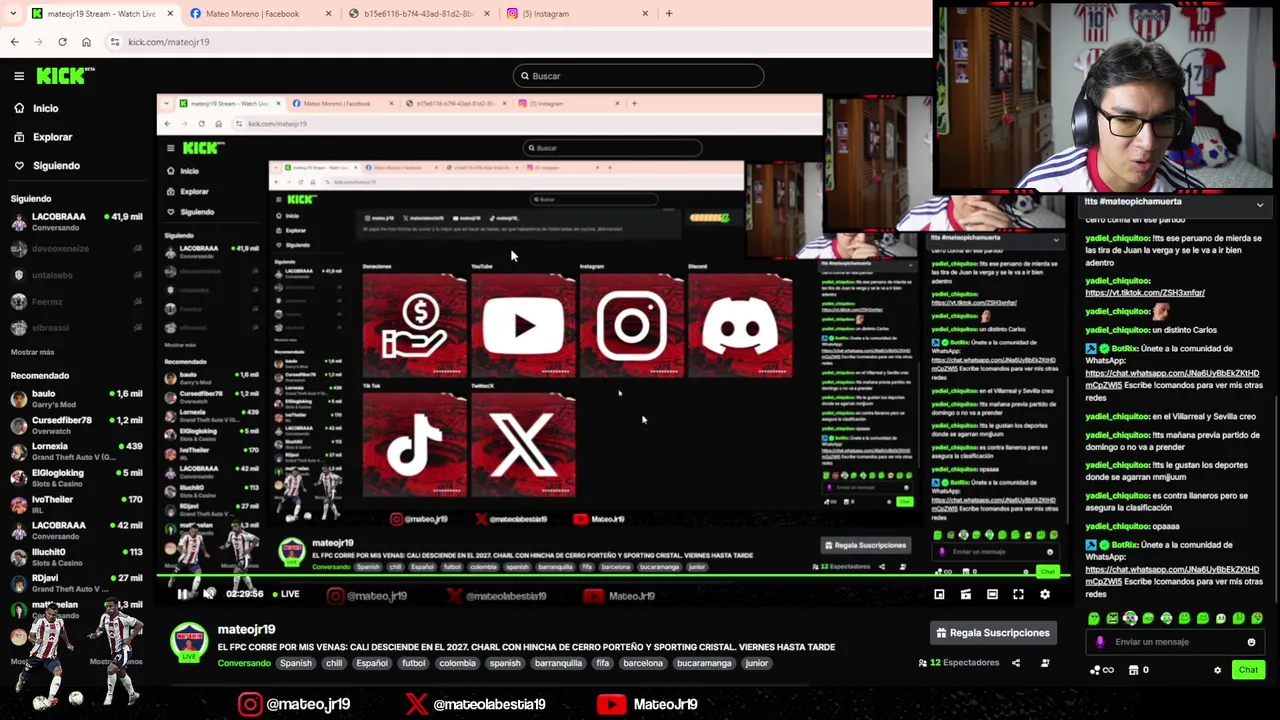Open the chat shop icon showing 0
Image resolution: width=1280 pixels, height=720 pixels.
(1138, 670)
